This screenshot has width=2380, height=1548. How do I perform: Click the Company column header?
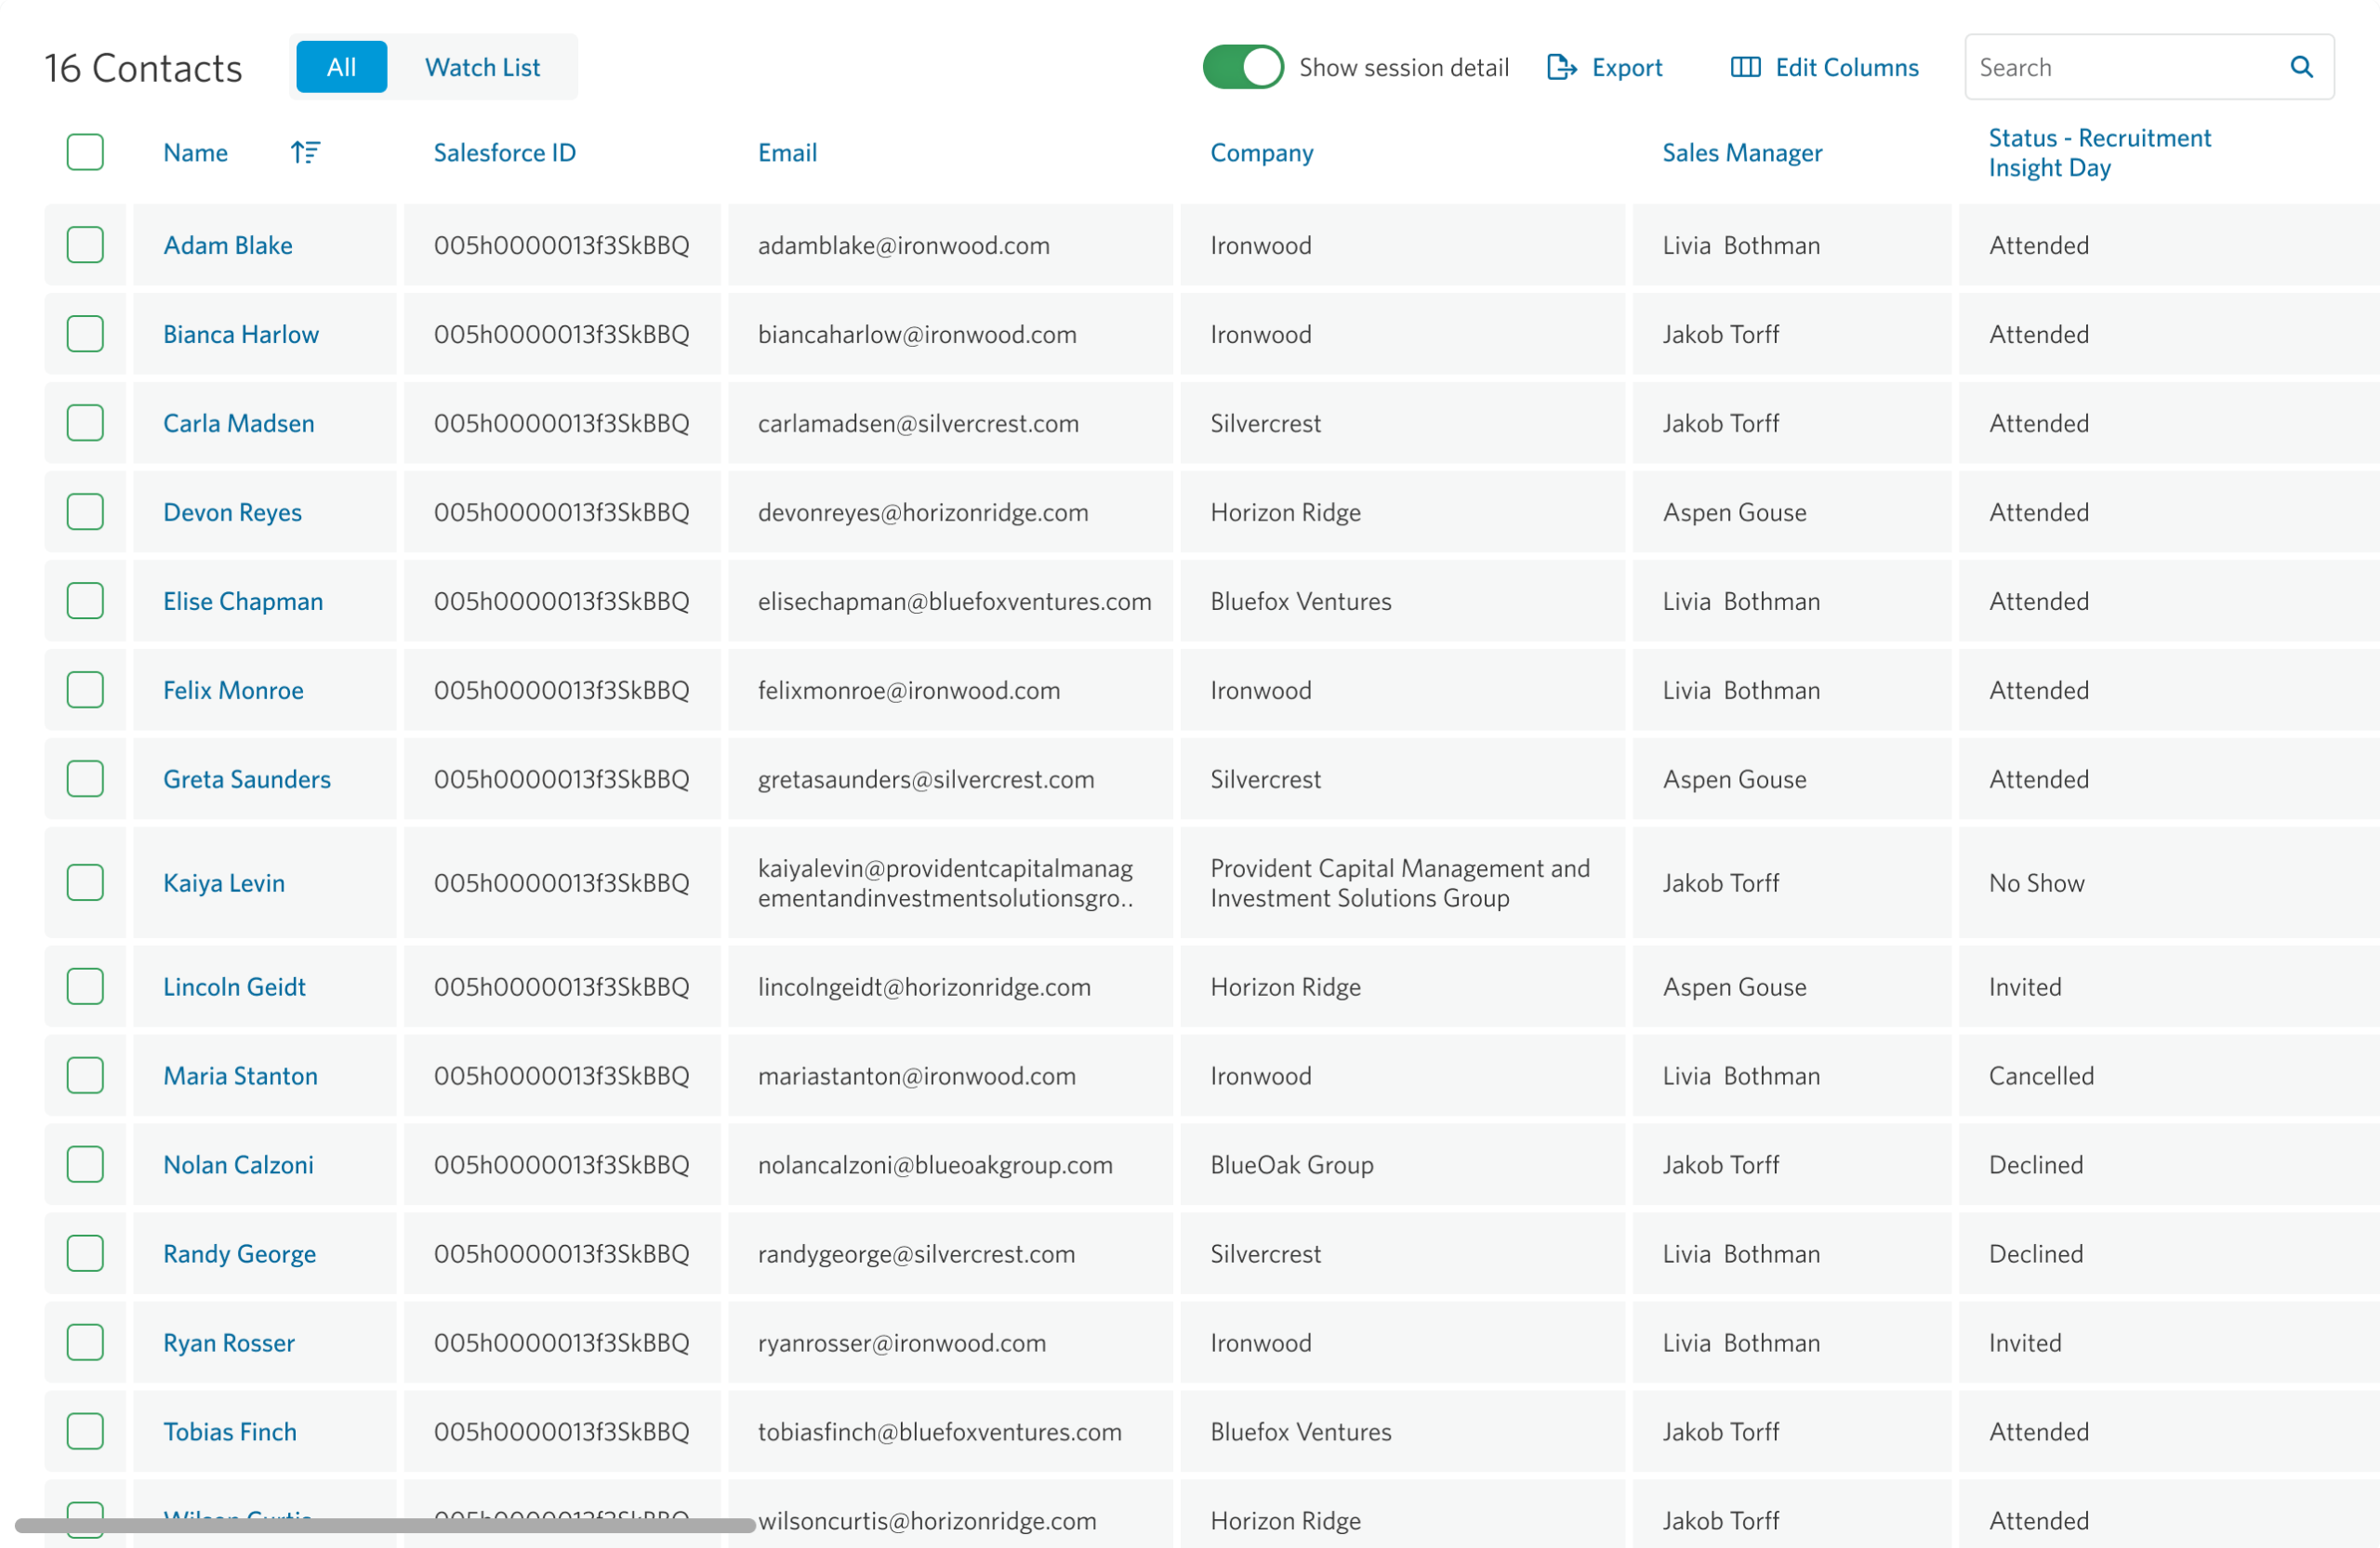[1261, 152]
